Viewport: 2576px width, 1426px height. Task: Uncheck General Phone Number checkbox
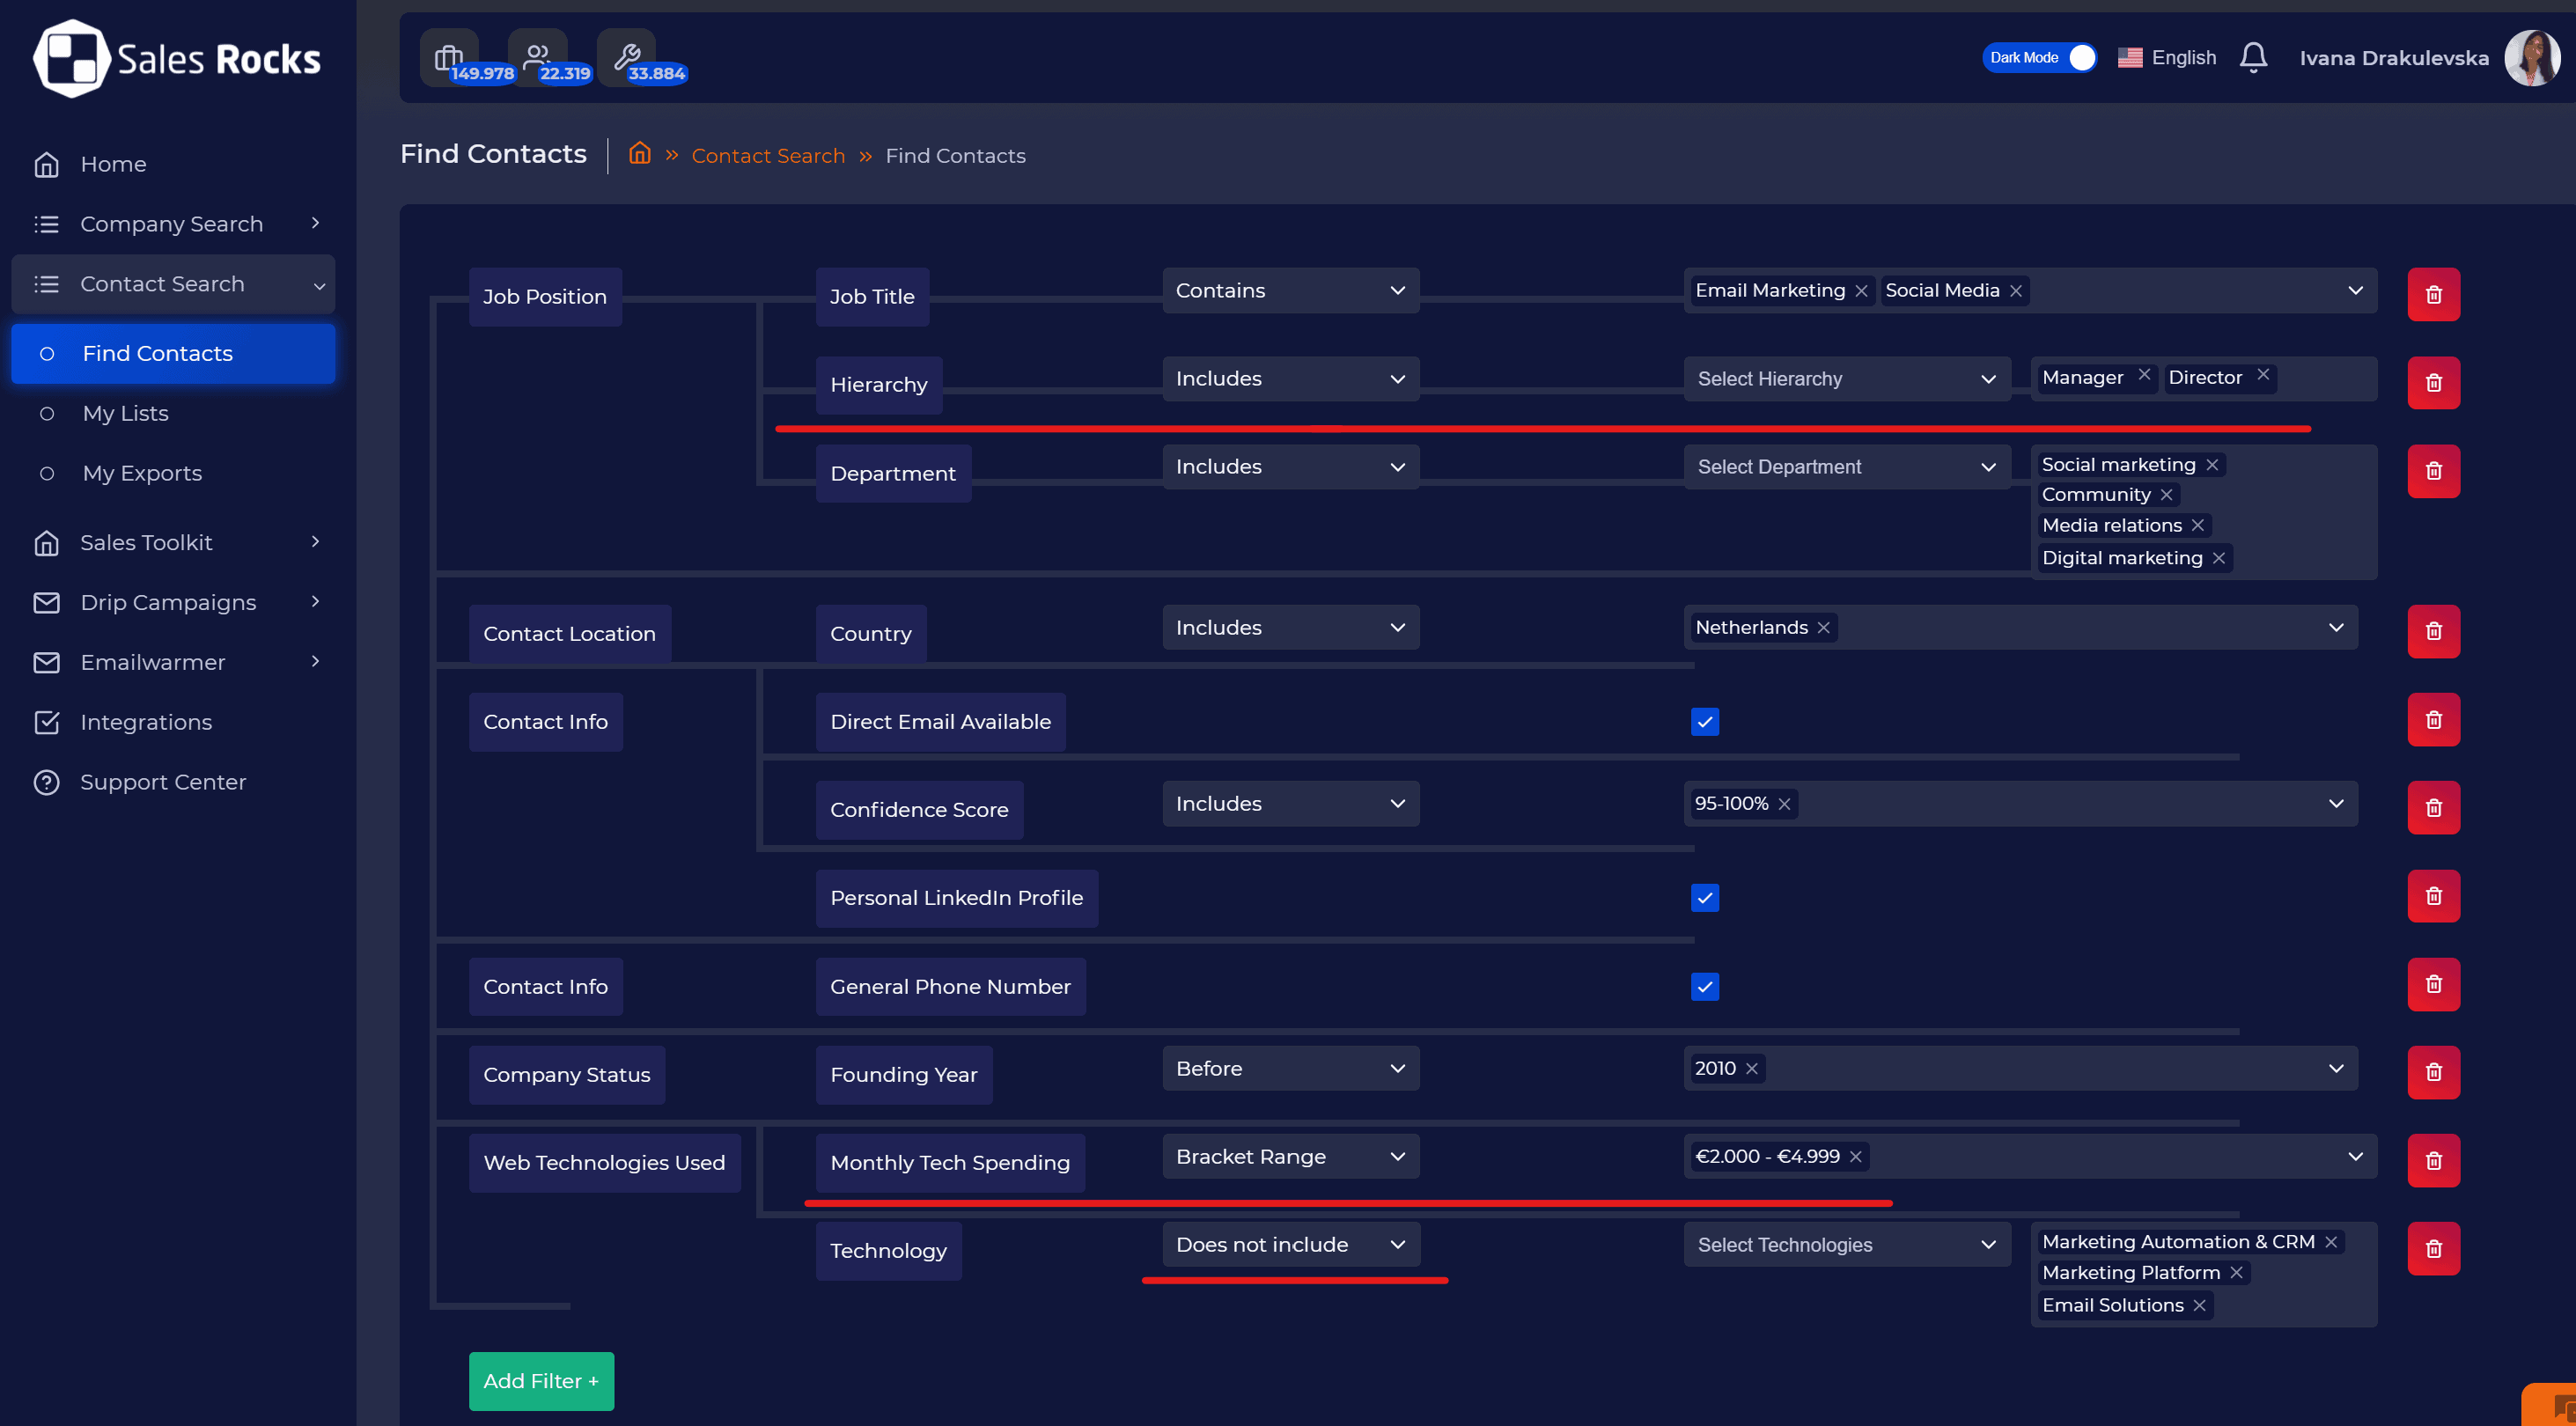[x=1704, y=987]
